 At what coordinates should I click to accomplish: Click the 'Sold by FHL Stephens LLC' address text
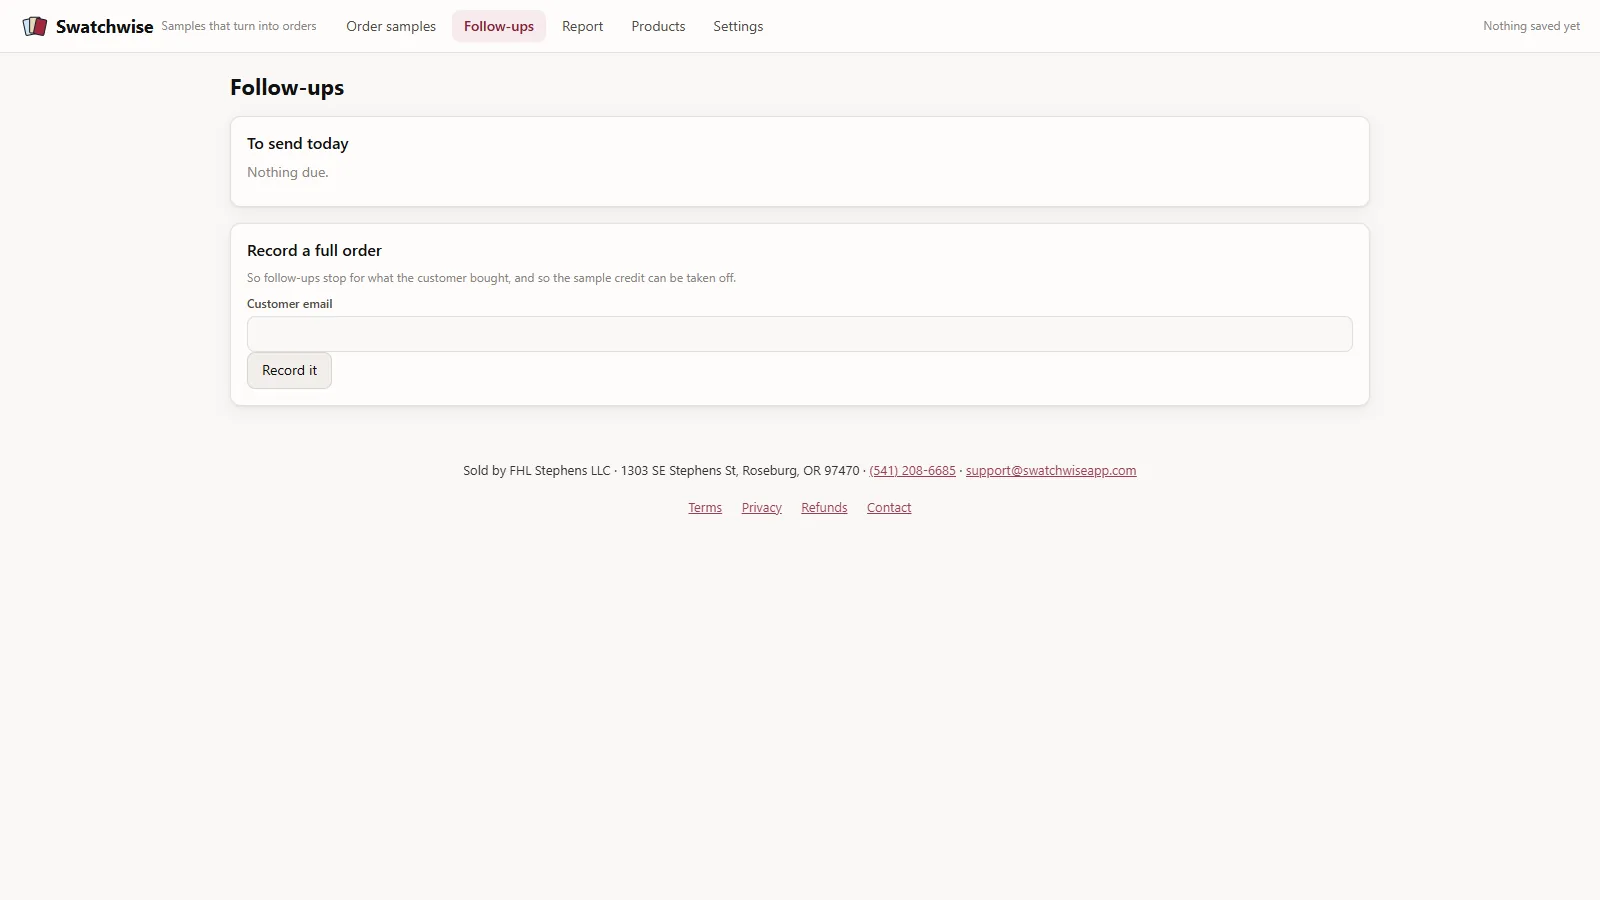[661, 471]
